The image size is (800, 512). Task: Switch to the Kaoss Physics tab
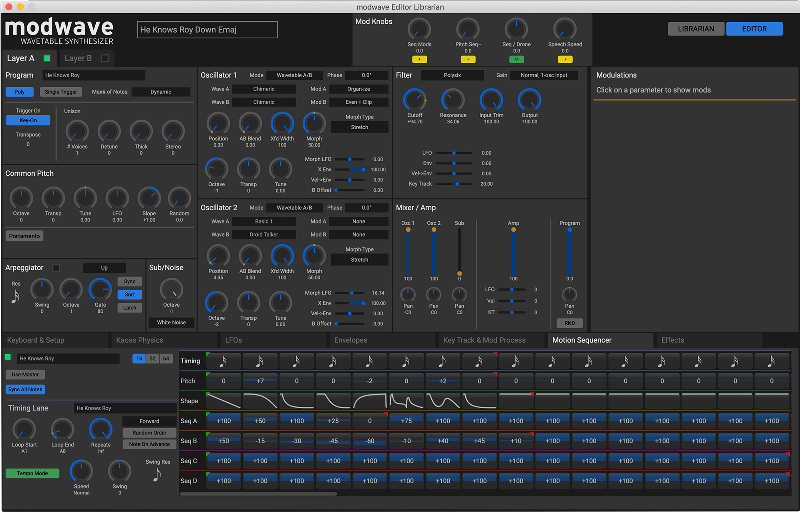tap(164, 340)
